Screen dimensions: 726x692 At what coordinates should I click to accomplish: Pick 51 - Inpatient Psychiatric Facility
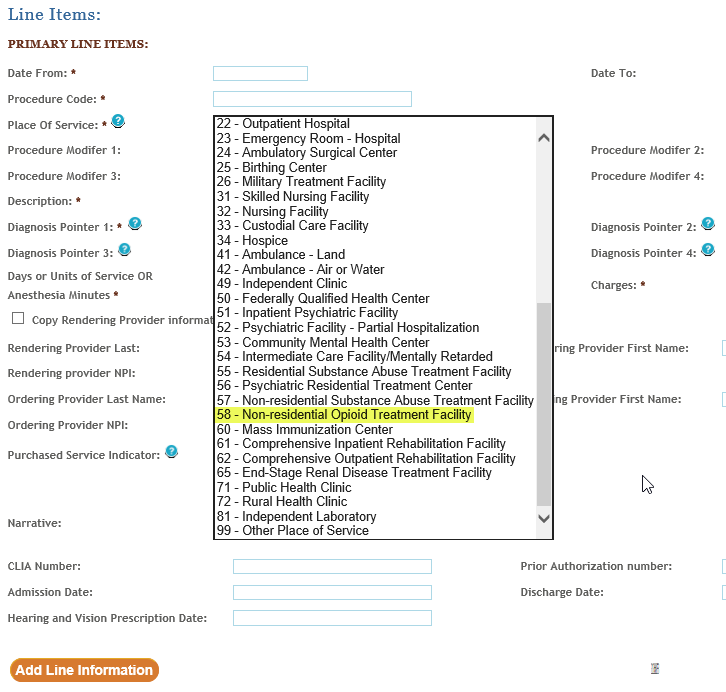coord(376,313)
